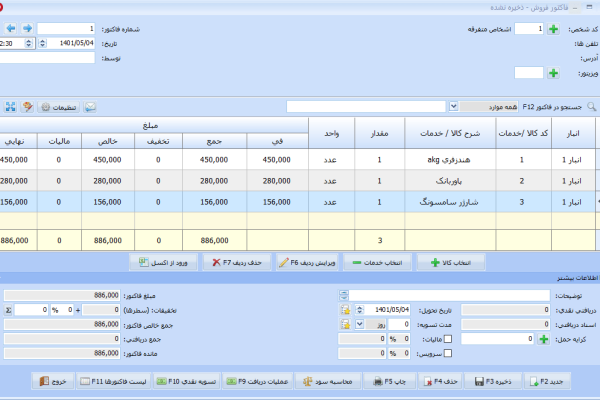The height and width of the screenshot is (400, 600).
Task: Open لیست فاکتورها F11 button
Action: point(114,381)
